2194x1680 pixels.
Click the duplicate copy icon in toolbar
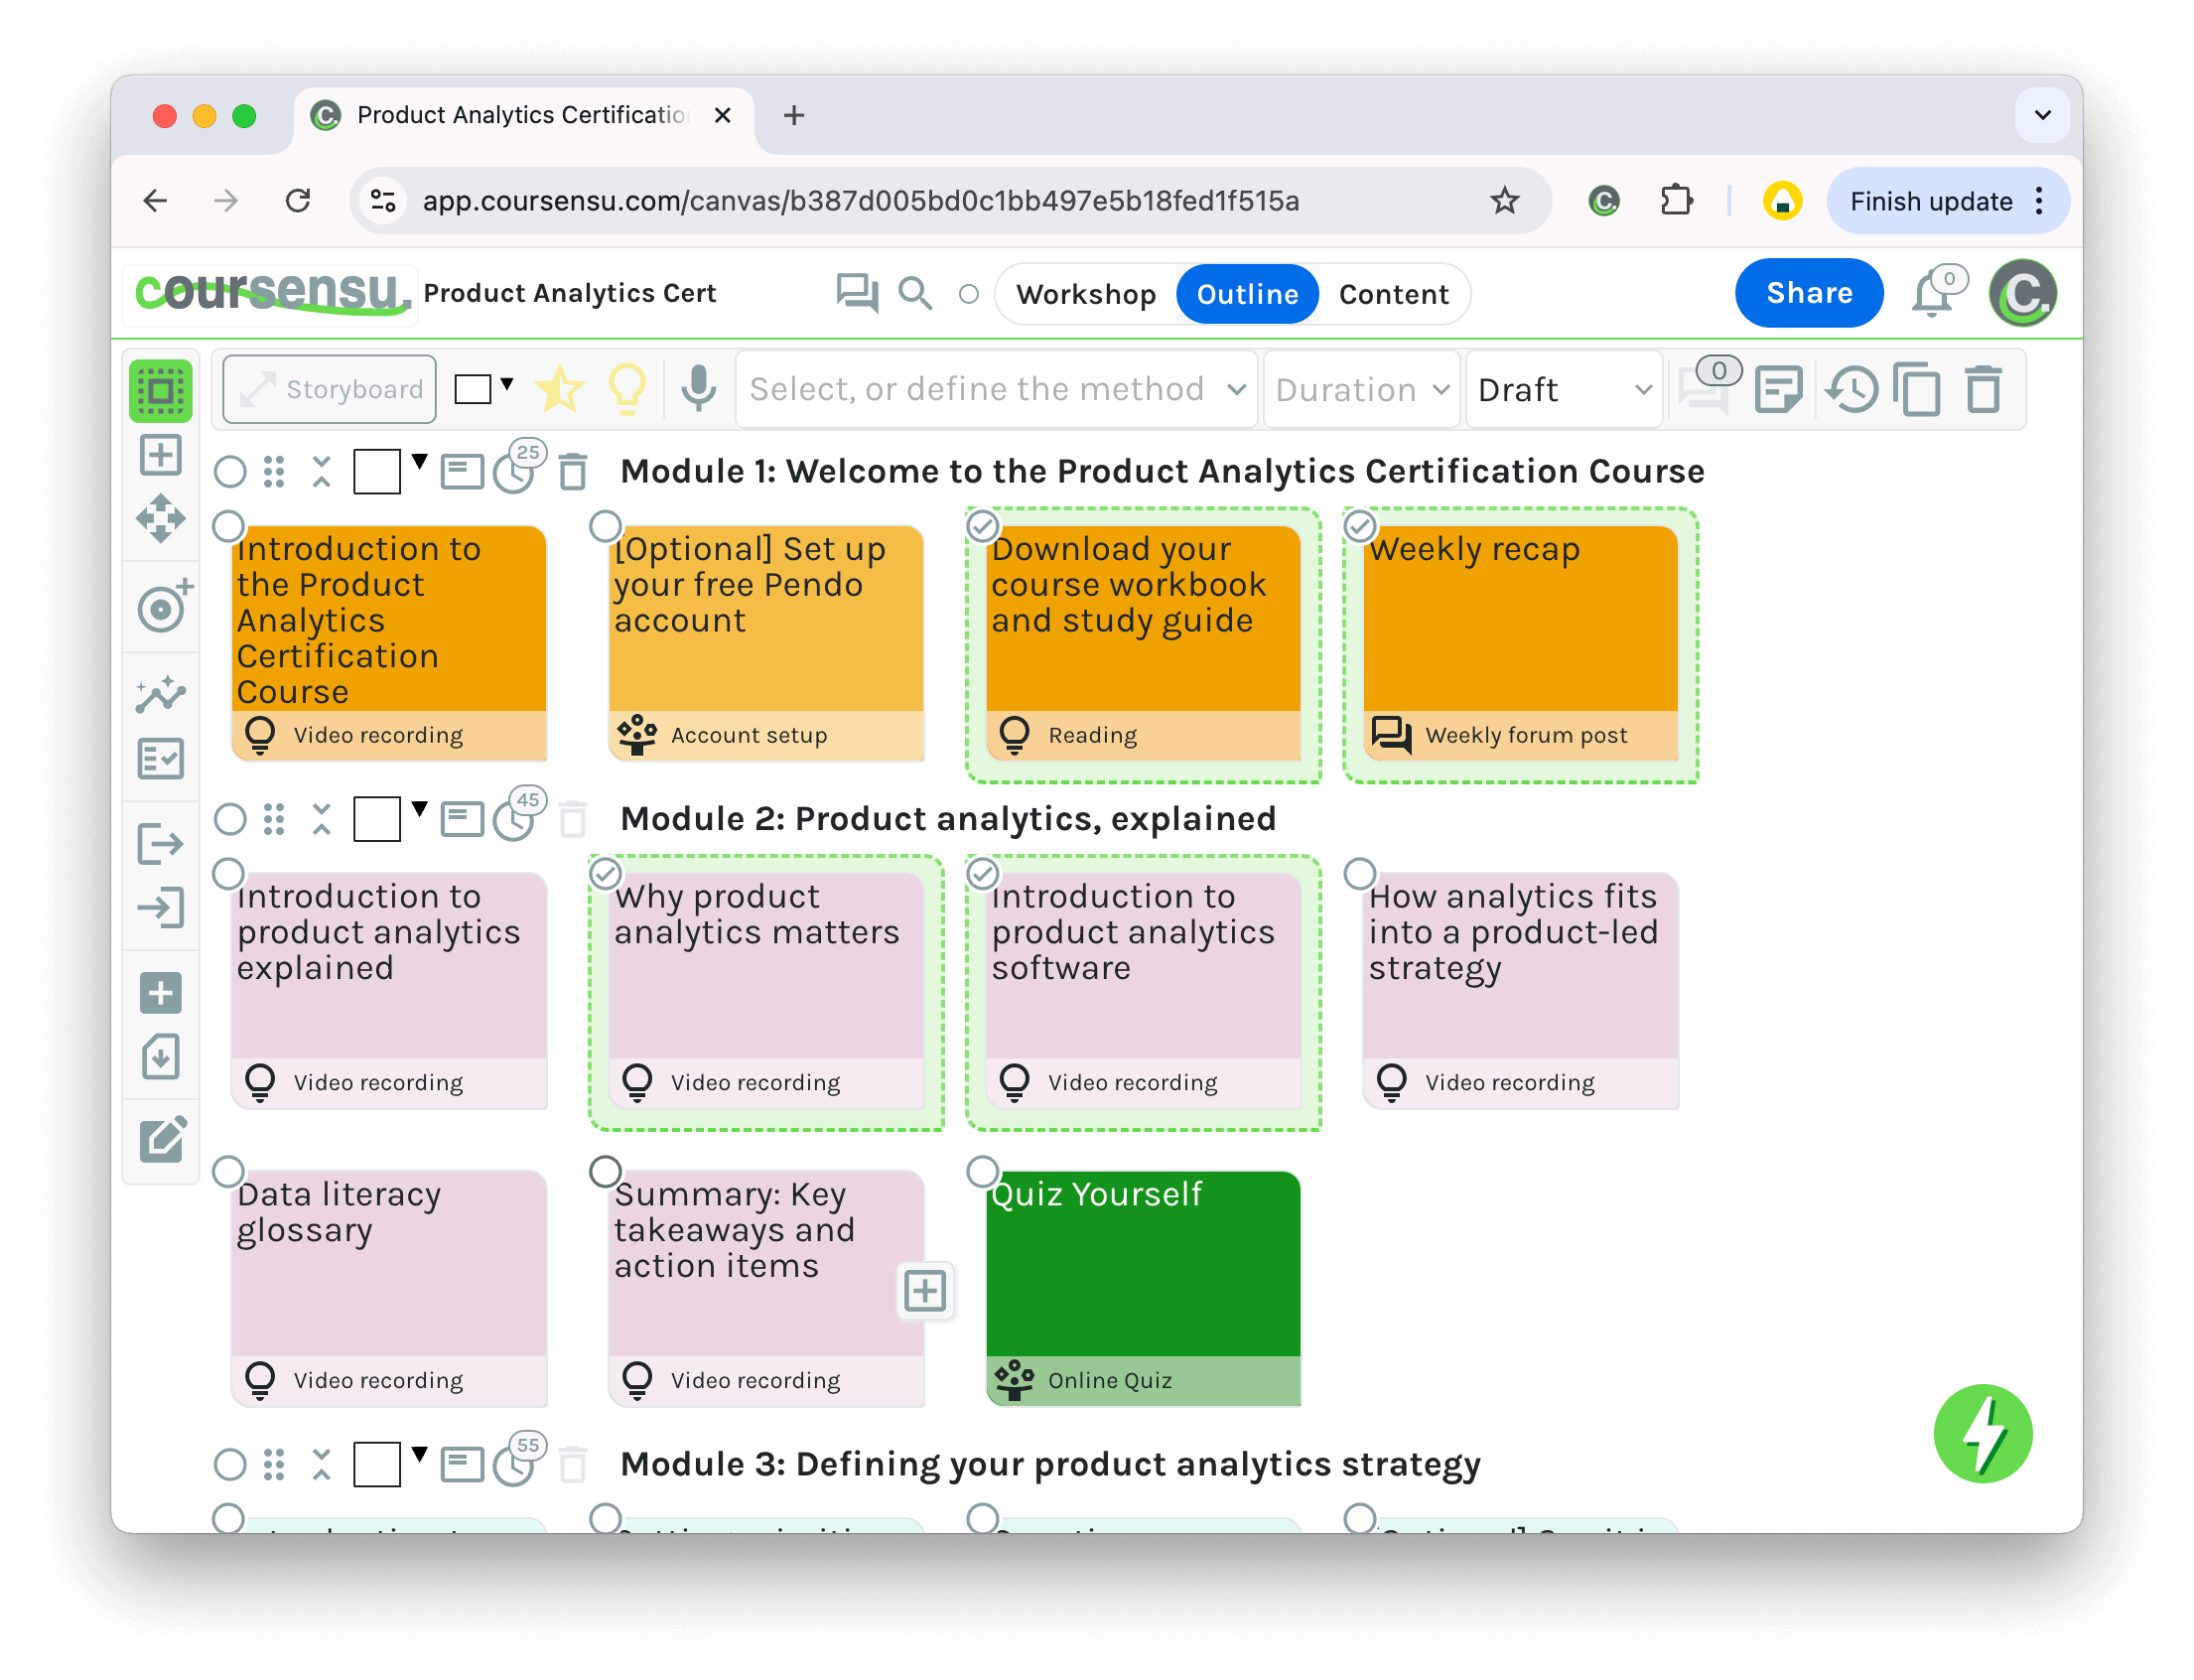click(x=1916, y=389)
